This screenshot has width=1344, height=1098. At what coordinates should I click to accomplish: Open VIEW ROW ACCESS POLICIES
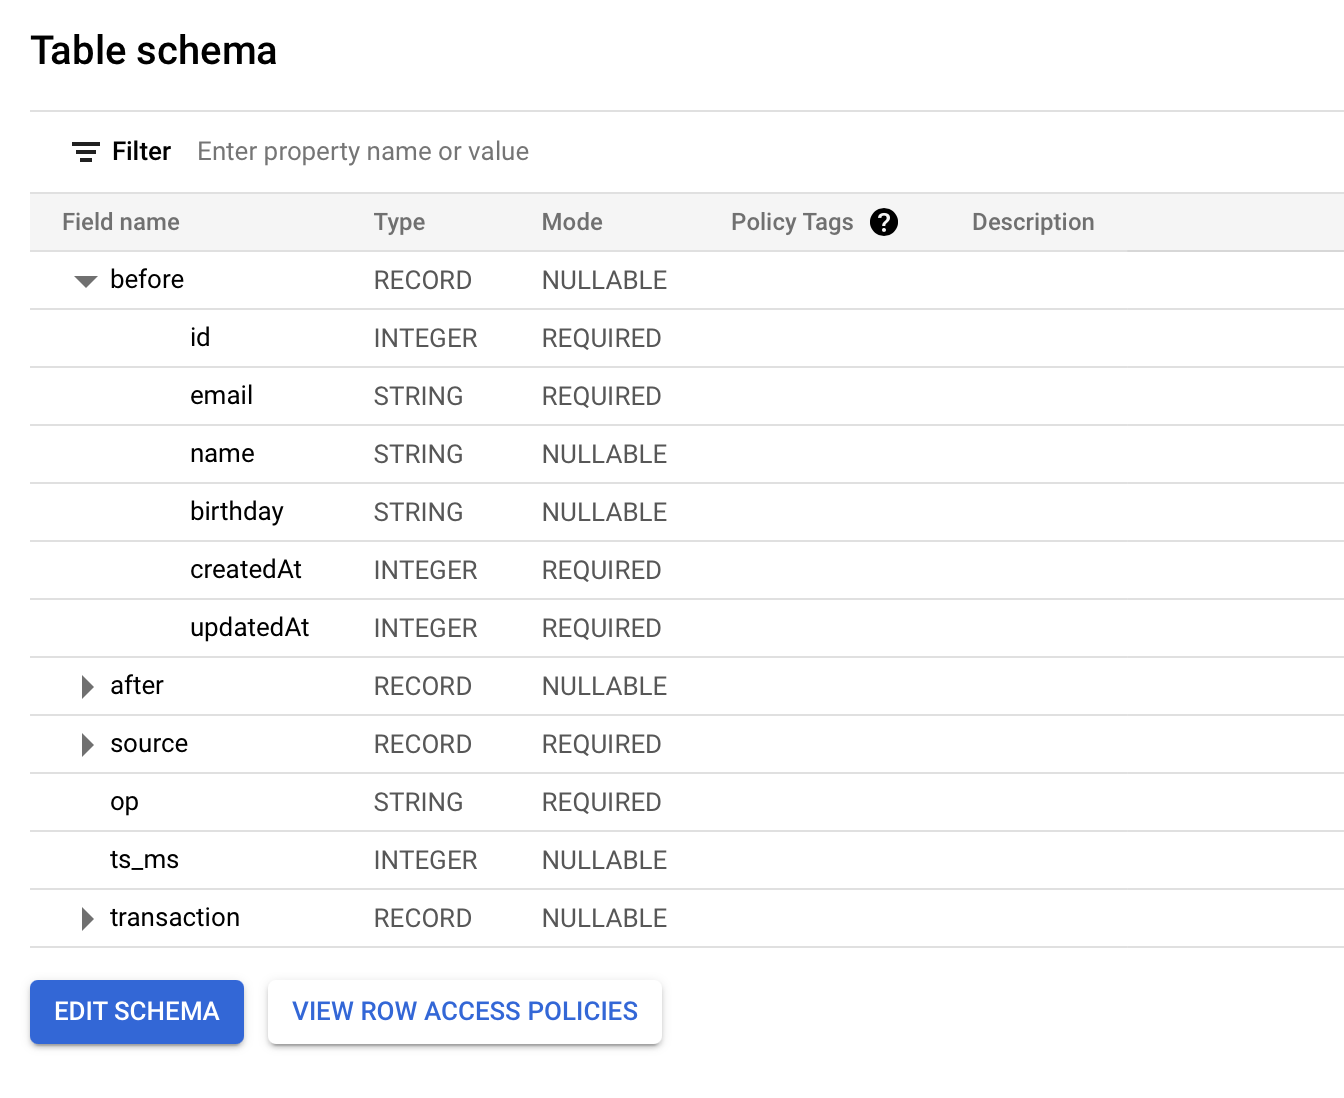[464, 1011]
